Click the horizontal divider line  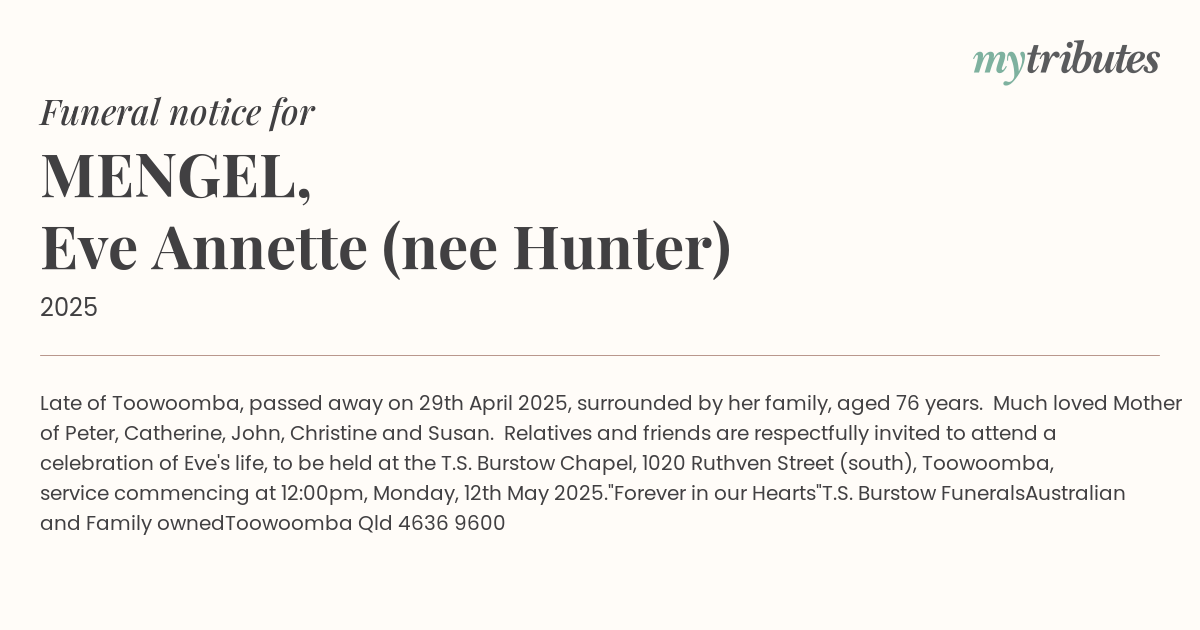point(600,355)
